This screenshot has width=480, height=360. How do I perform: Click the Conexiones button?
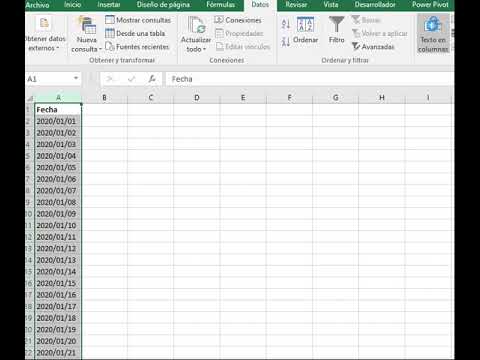click(x=238, y=20)
